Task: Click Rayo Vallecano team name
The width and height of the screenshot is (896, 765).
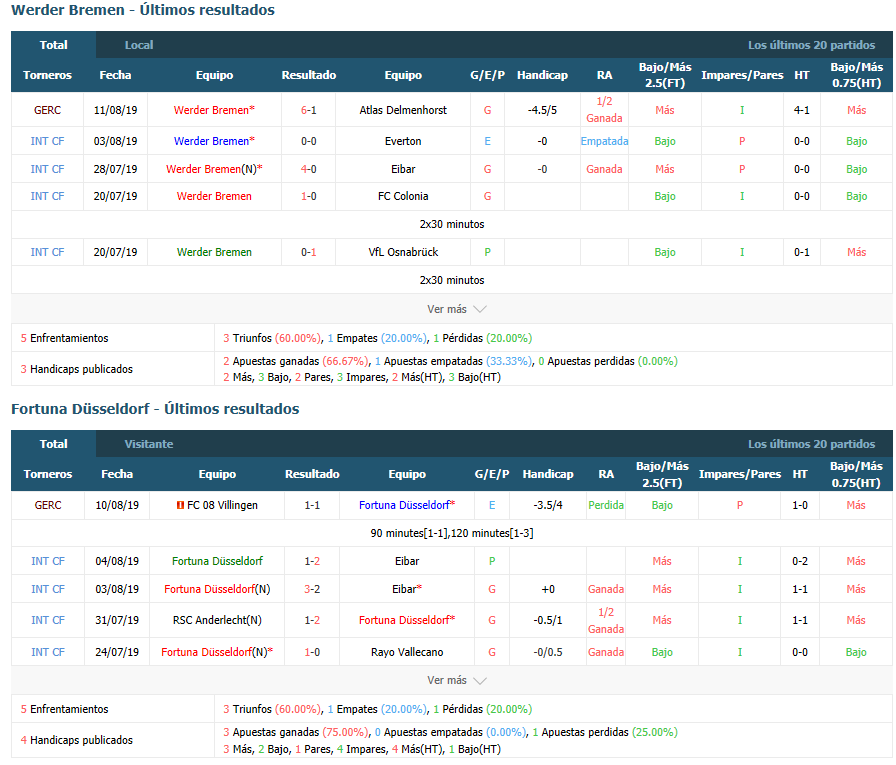Action: [x=407, y=652]
